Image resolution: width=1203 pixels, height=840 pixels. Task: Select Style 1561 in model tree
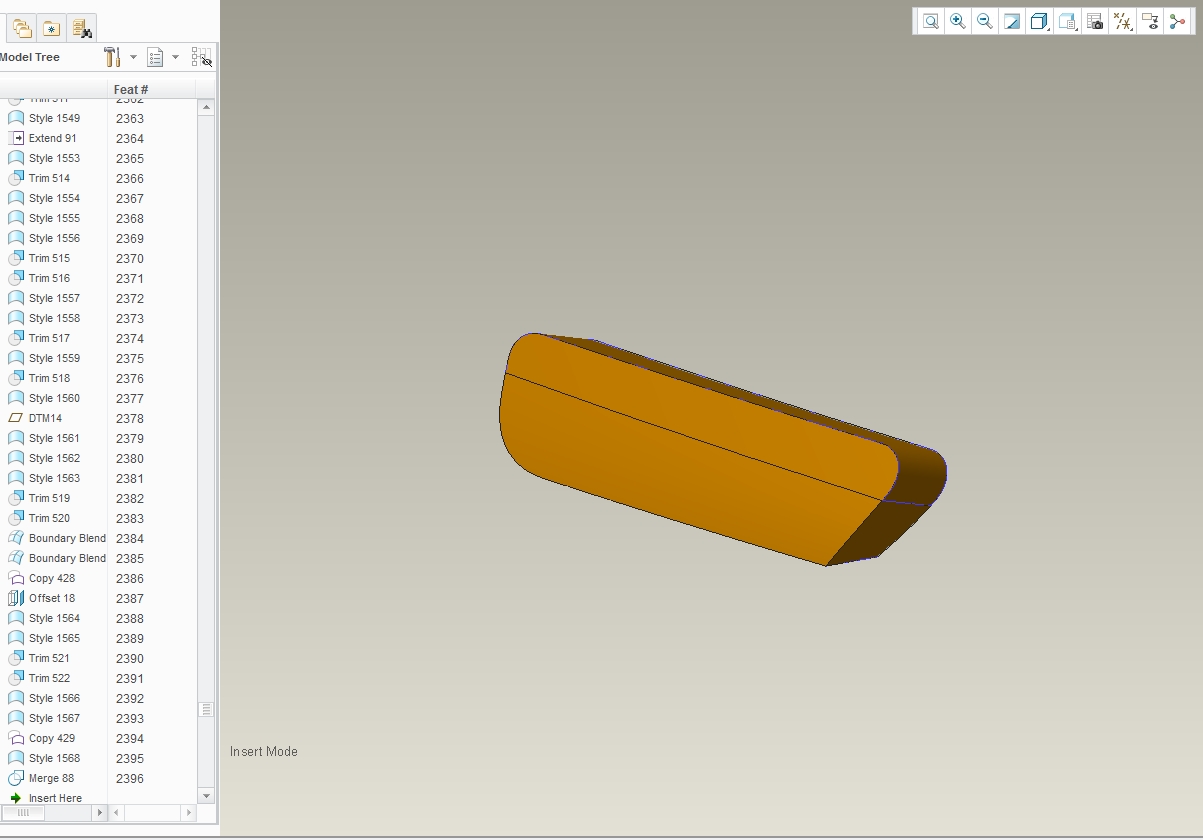tap(54, 438)
